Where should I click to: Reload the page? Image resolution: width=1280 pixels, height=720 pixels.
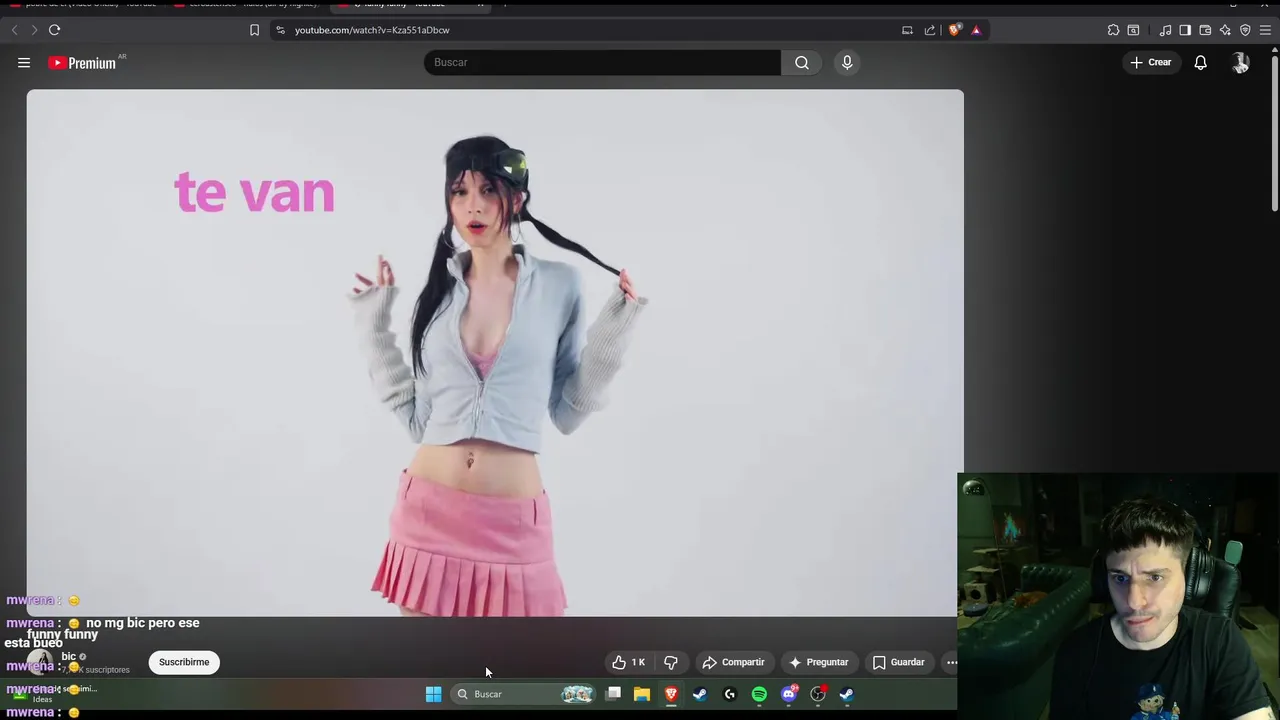[x=54, y=30]
